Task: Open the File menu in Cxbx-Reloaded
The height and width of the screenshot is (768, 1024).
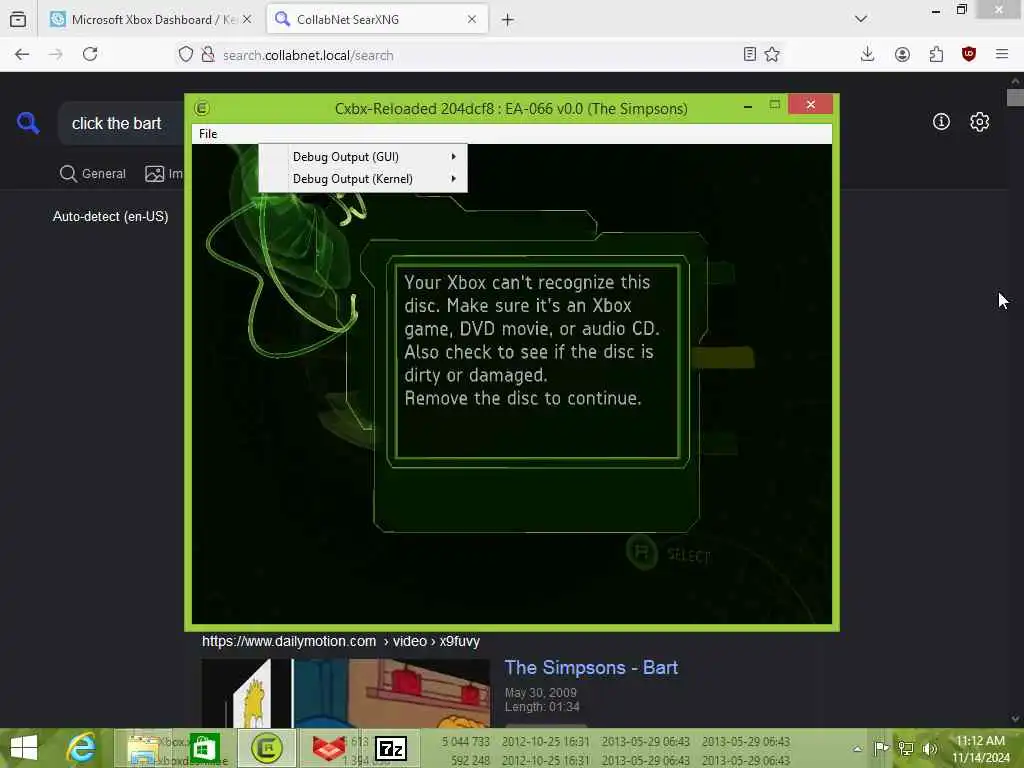Action: 208,134
